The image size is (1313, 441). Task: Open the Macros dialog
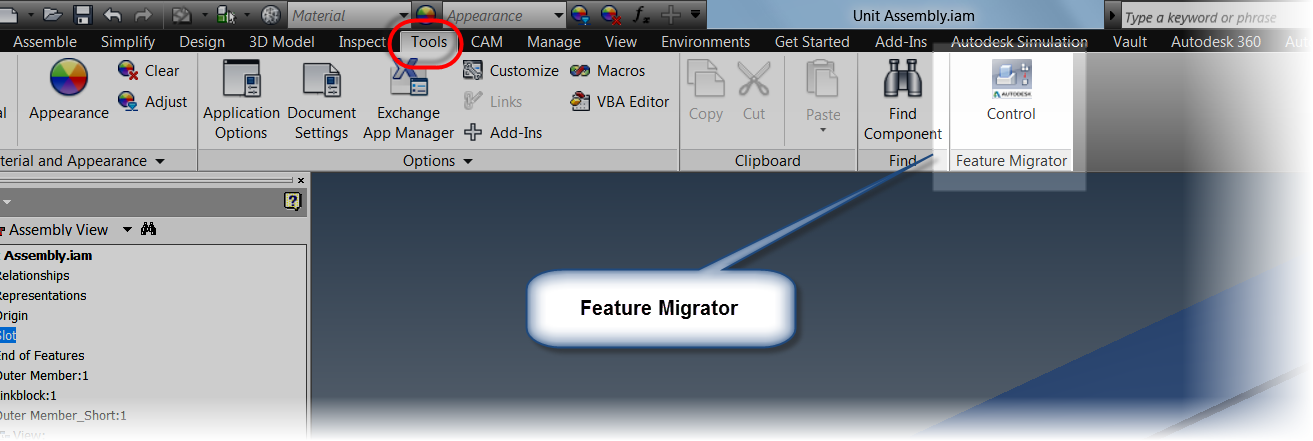(608, 71)
